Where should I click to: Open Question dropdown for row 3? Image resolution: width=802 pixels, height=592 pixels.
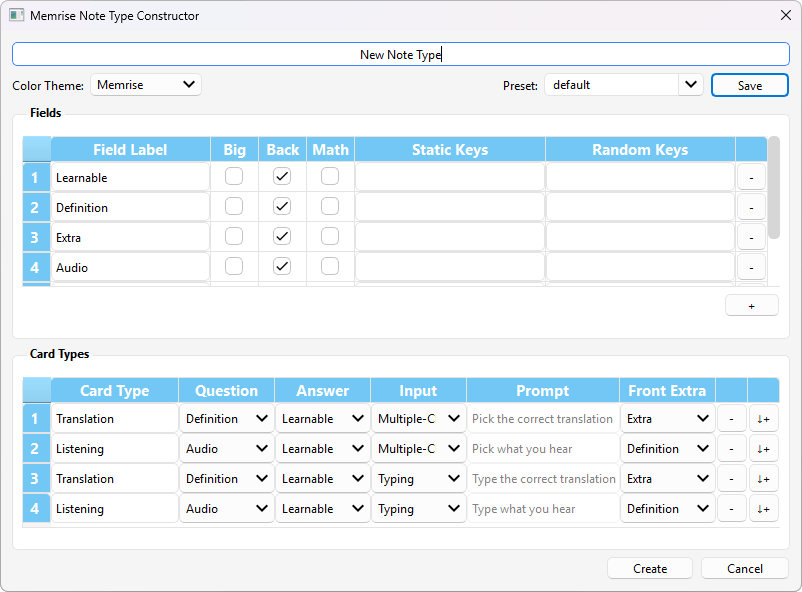coord(227,478)
